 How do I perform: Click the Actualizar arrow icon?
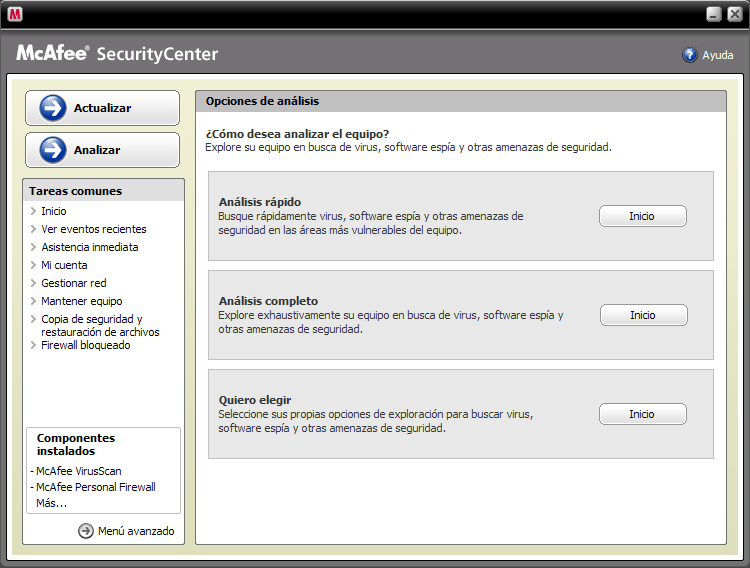(52, 108)
